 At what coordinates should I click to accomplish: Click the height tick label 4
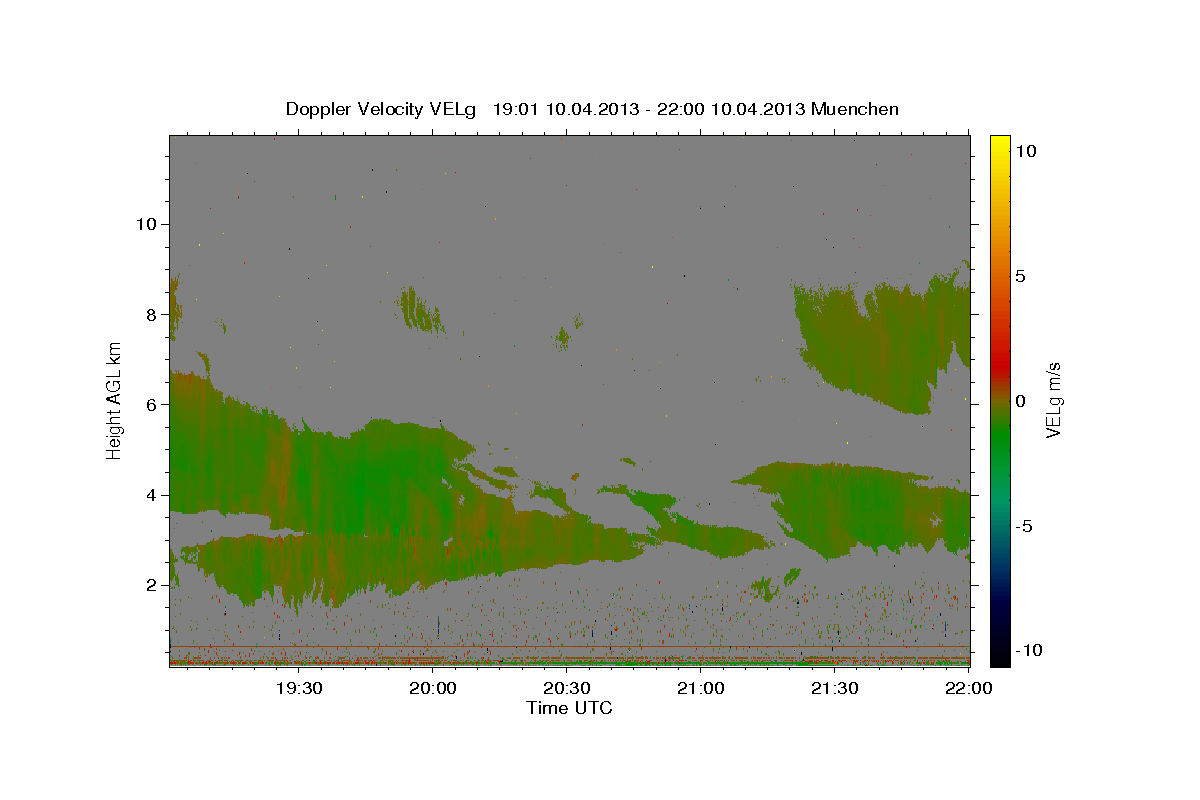151,495
